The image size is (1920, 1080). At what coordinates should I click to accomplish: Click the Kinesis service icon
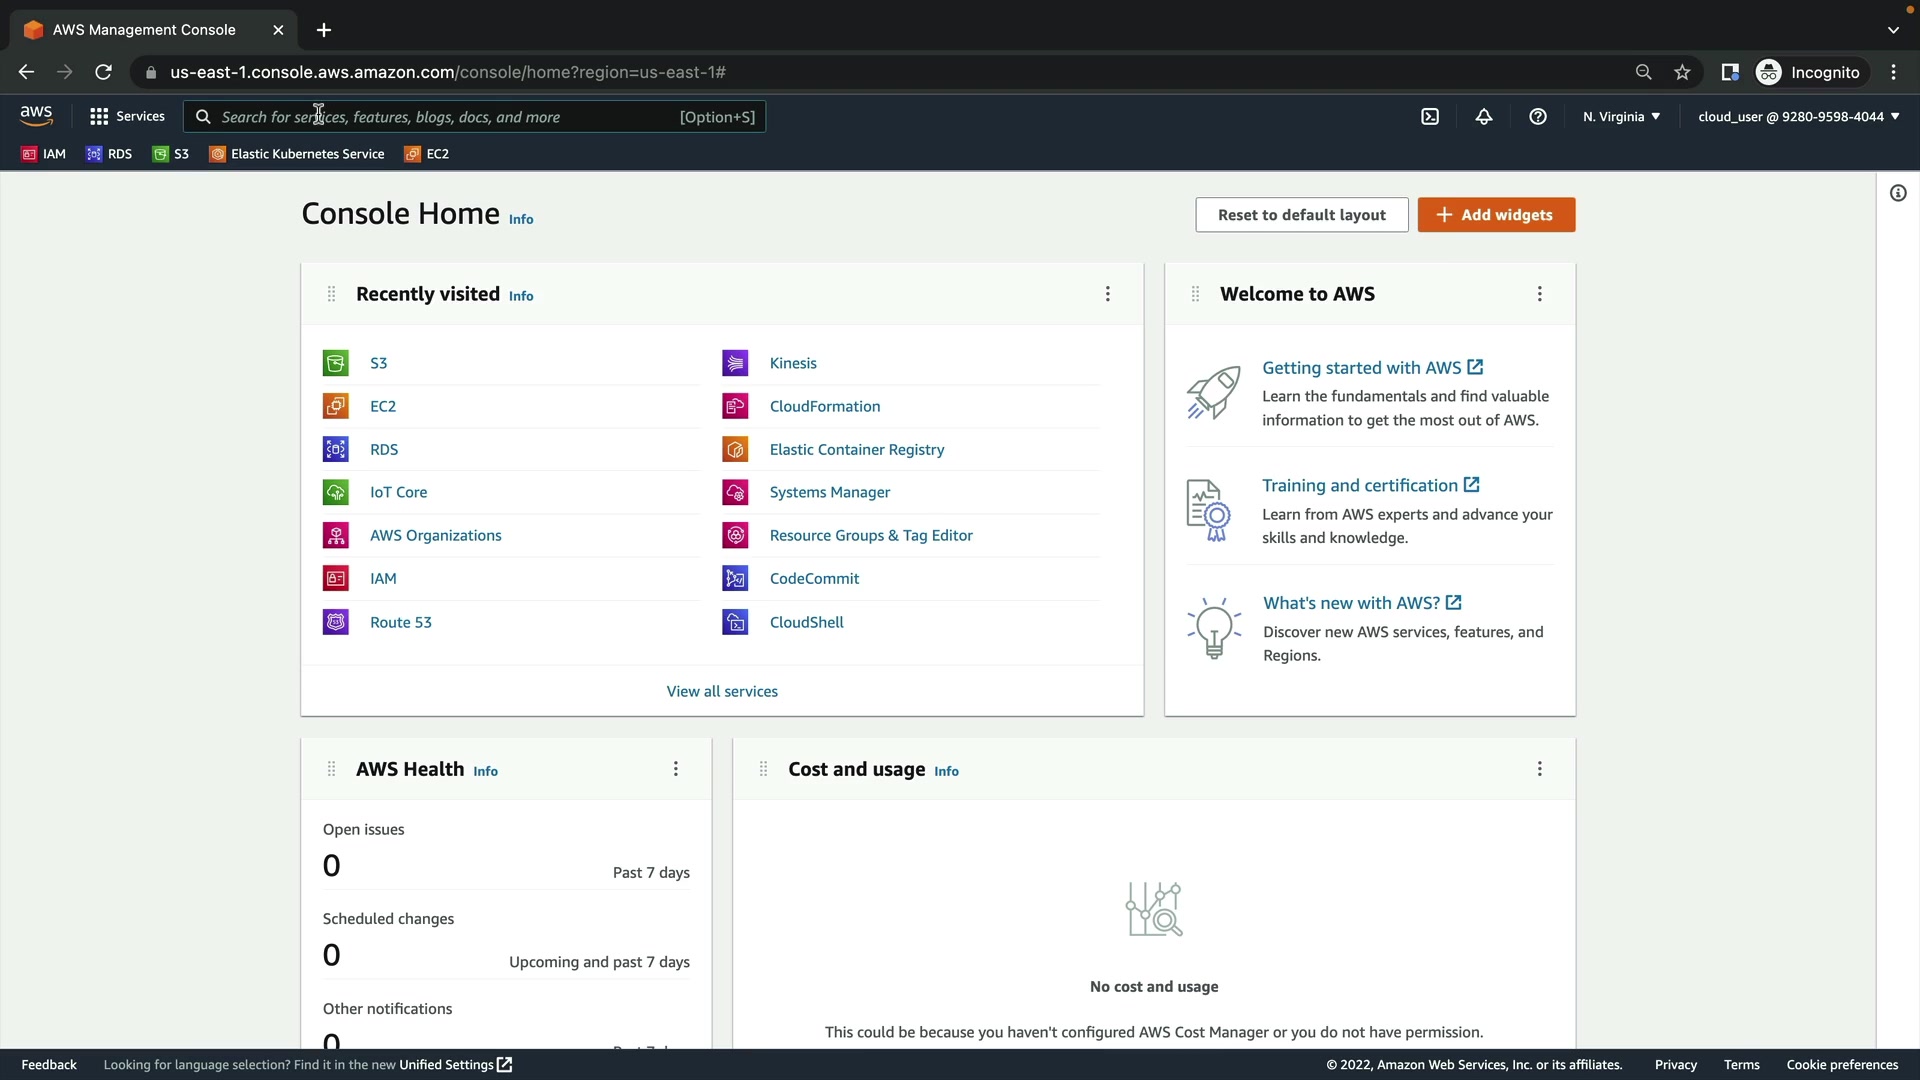pyautogui.click(x=735, y=363)
